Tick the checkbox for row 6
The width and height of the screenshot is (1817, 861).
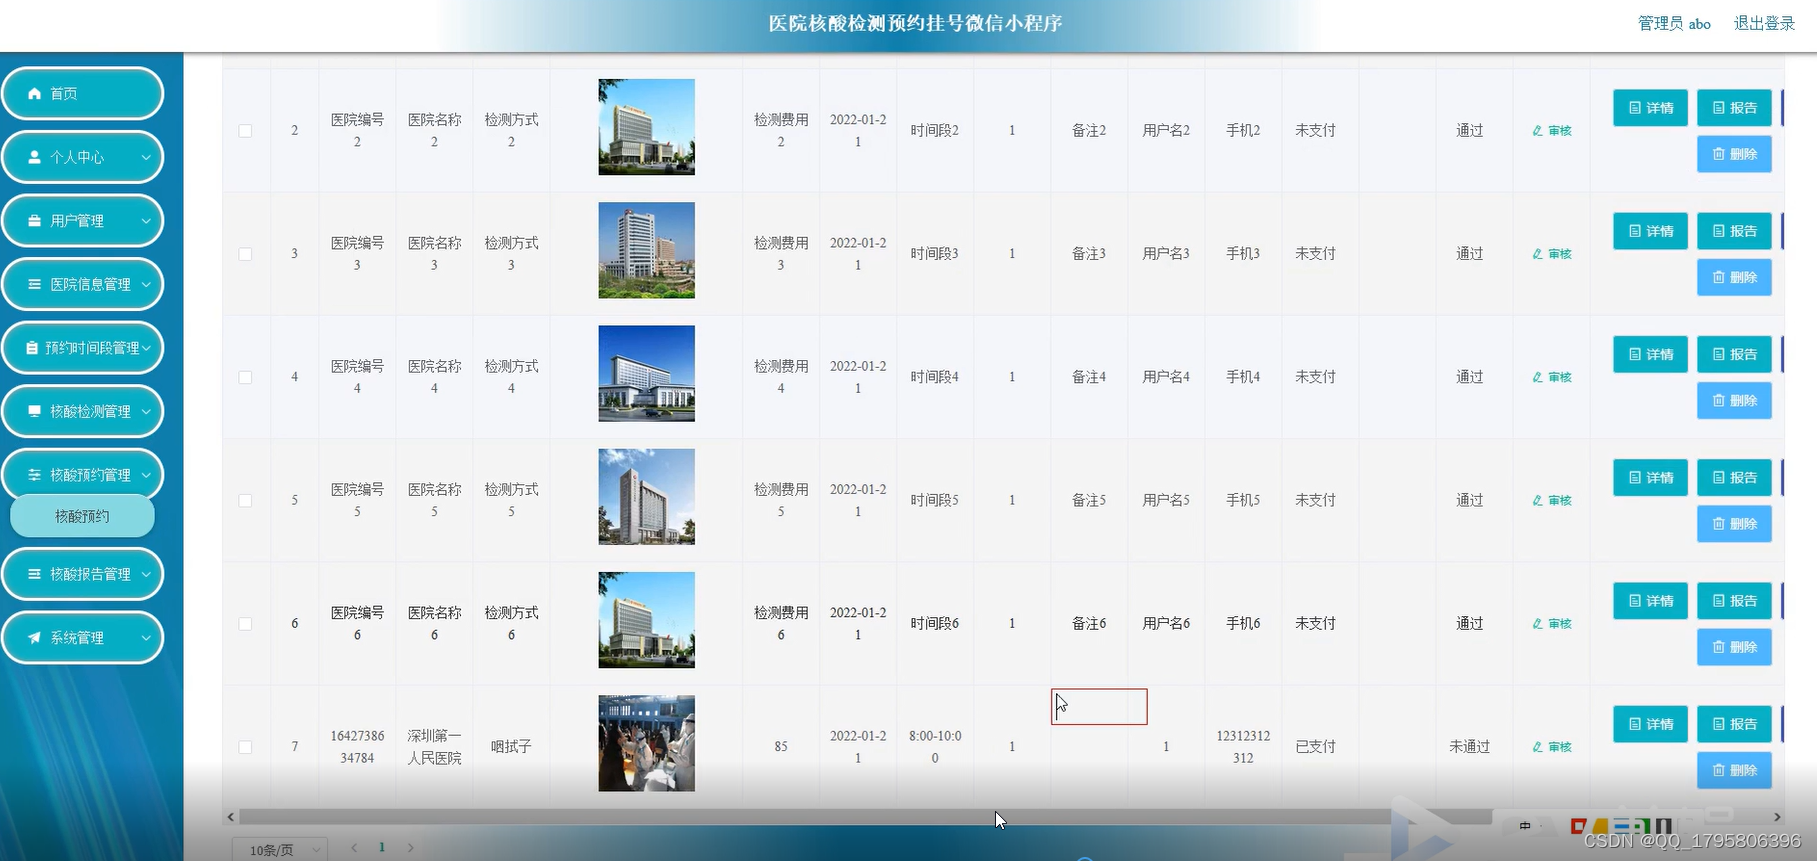coord(245,624)
